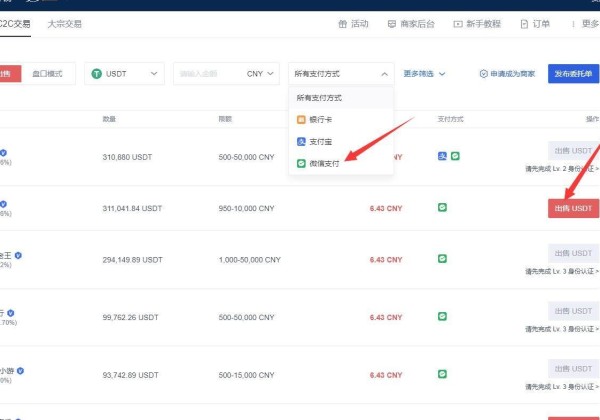Click 请先完成 Lv.2 身份认证 link
The width and height of the screenshot is (600, 420).
pyautogui.click(x=562, y=169)
